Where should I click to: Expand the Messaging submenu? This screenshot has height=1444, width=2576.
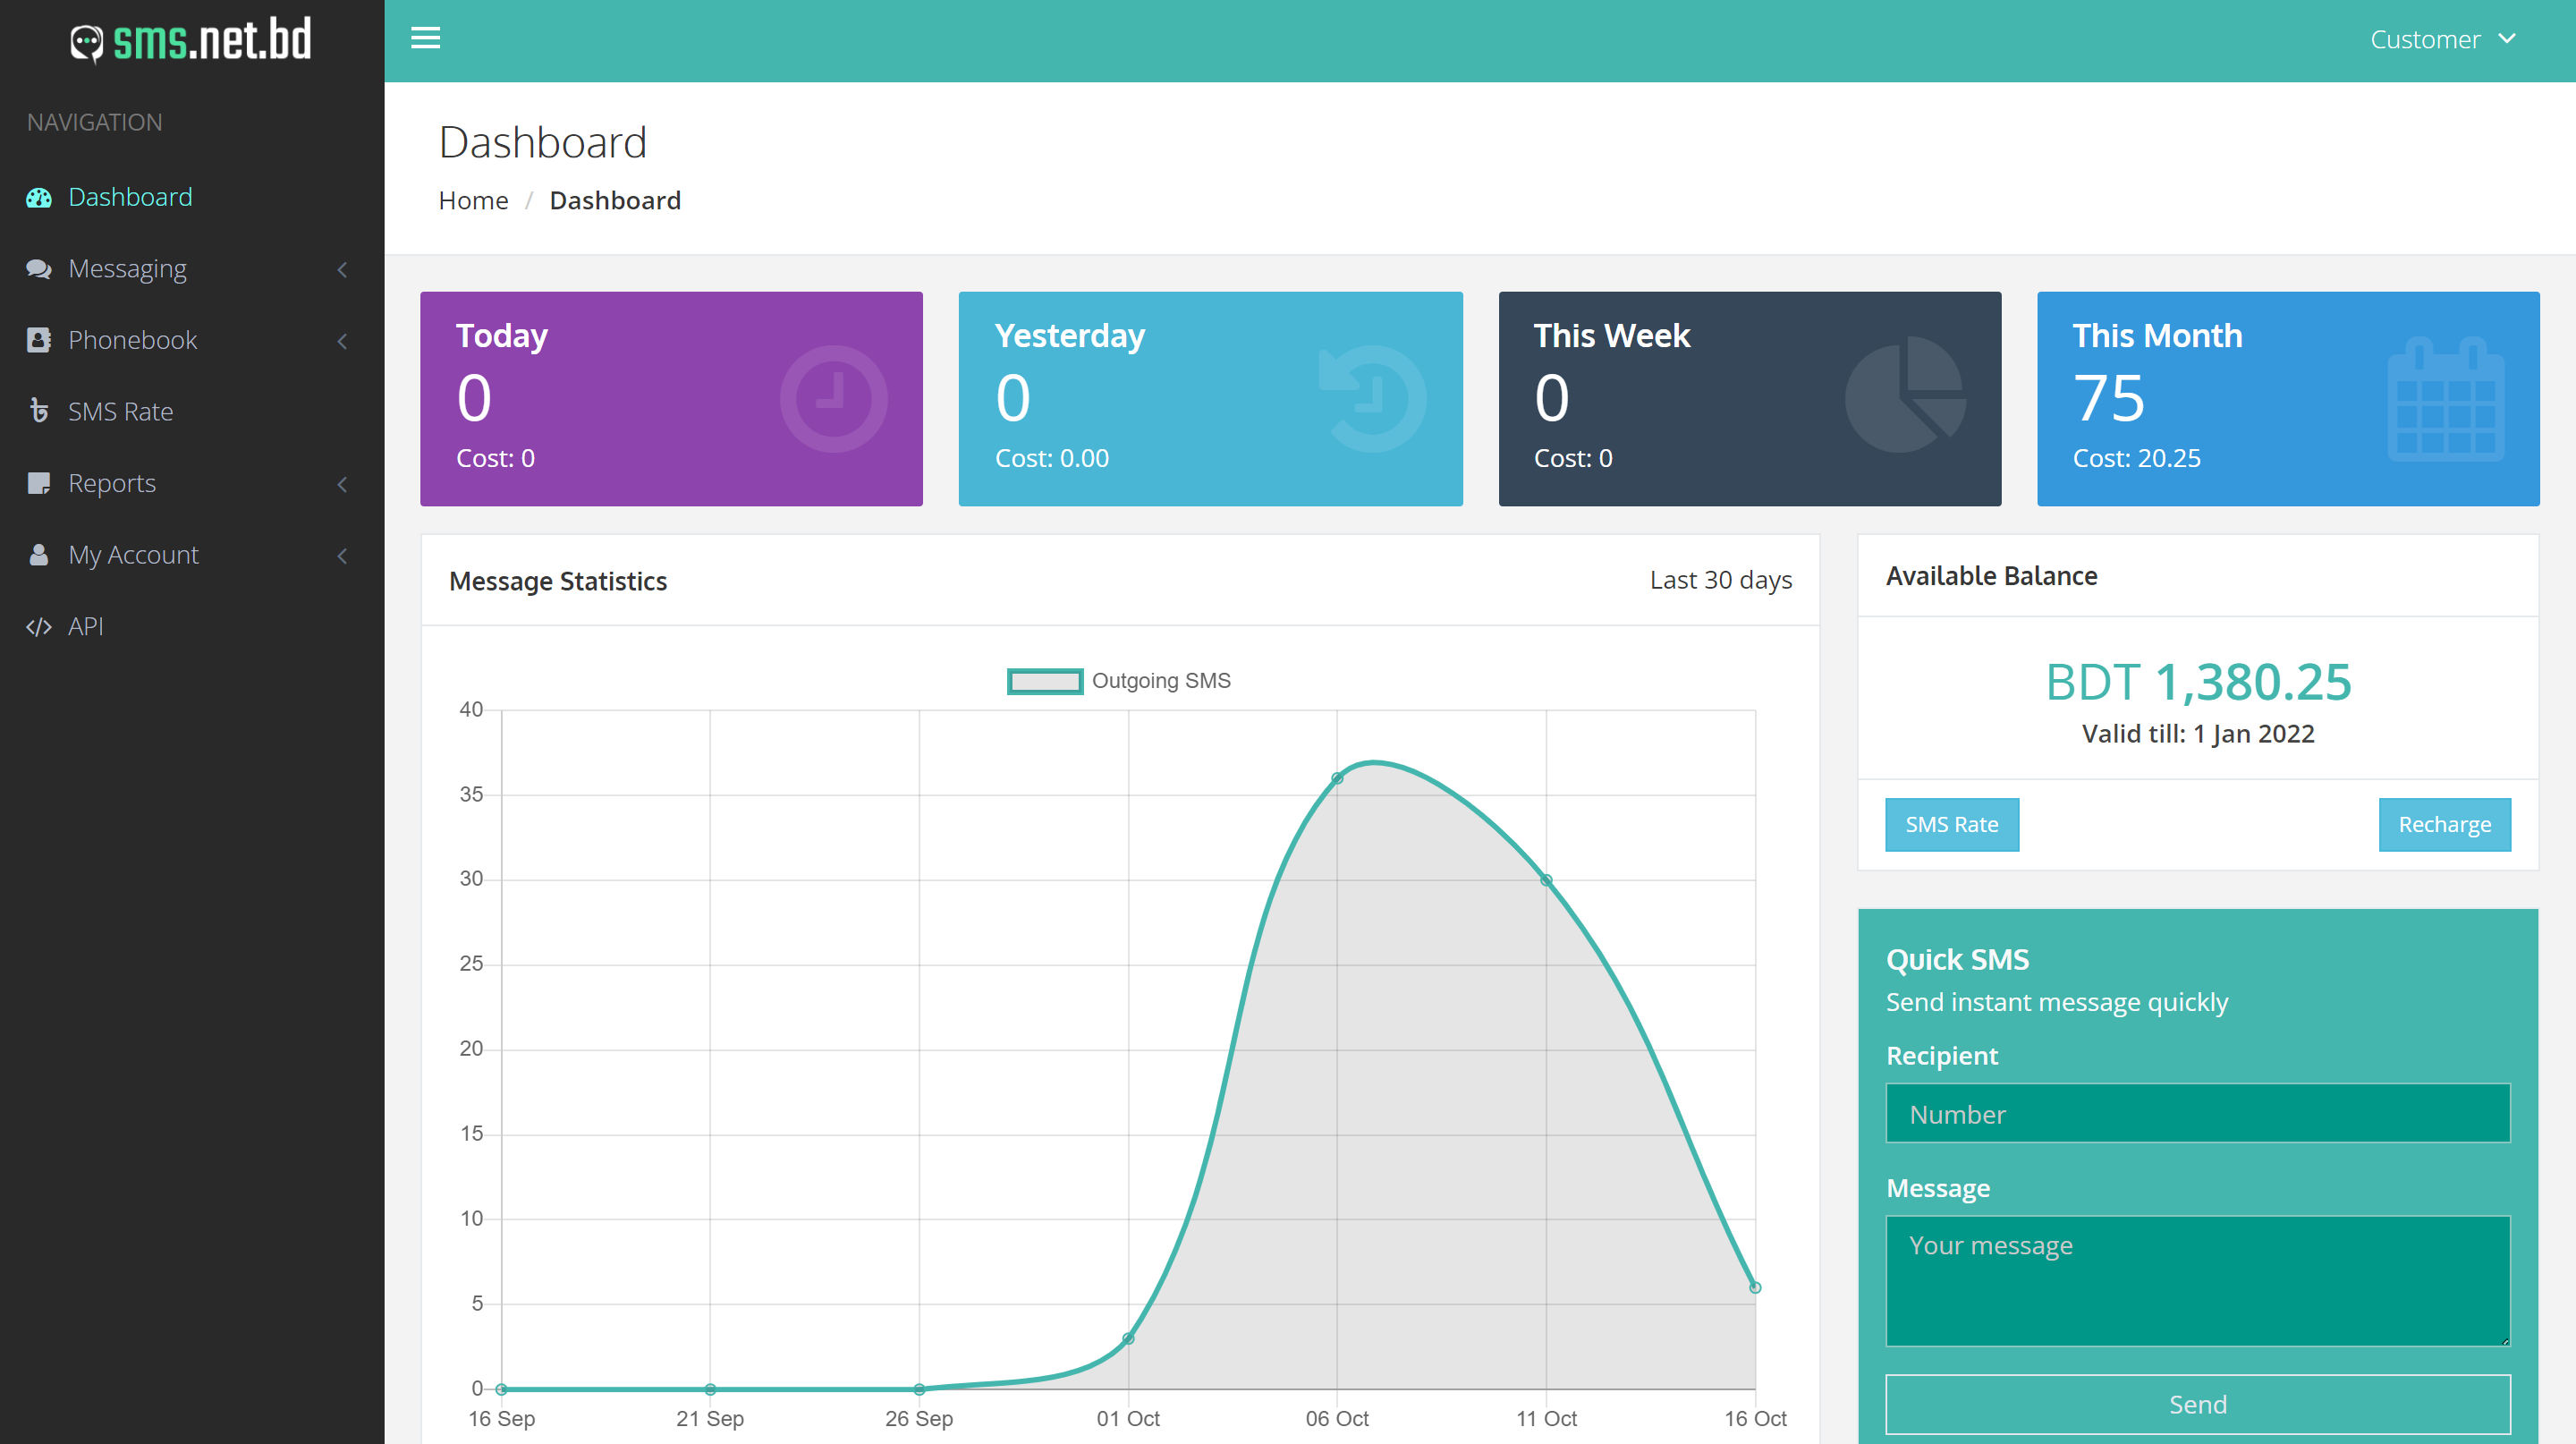(341, 269)
